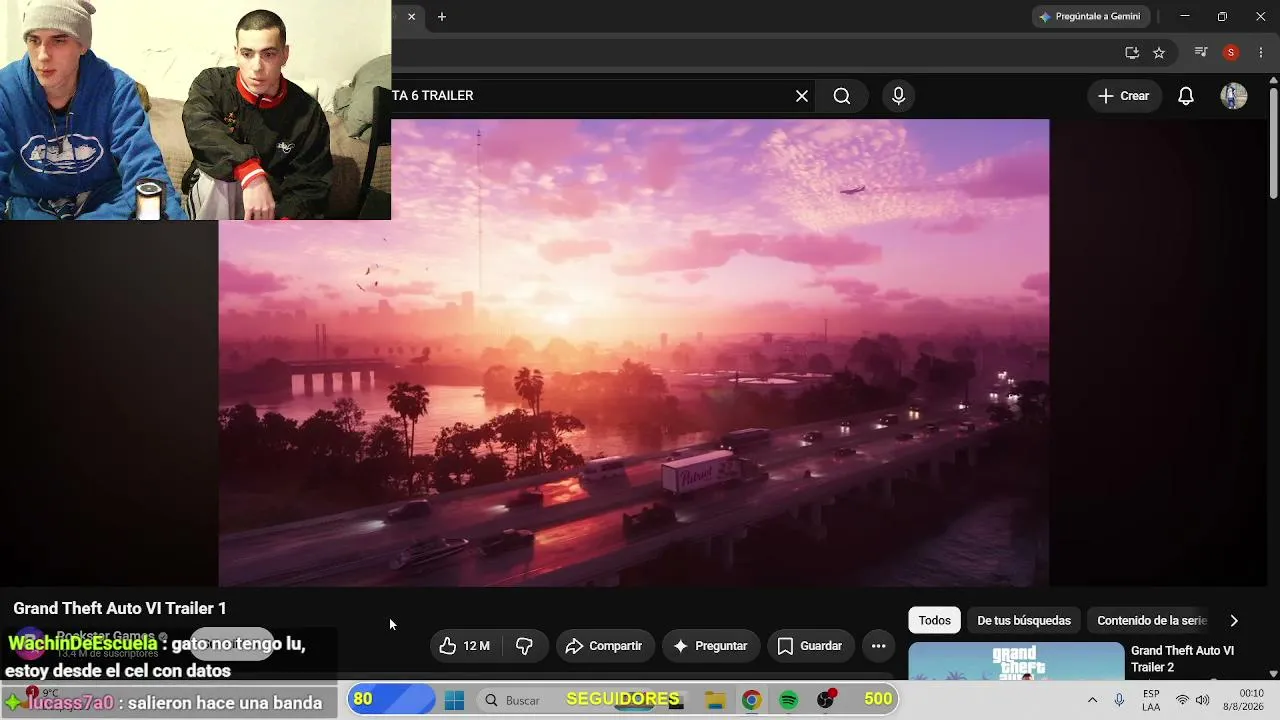Image resolution: width=1280 pixels, height=720 pixels.
Task: Open Google Chrome from the taskbar
Action: pos(751,700)
